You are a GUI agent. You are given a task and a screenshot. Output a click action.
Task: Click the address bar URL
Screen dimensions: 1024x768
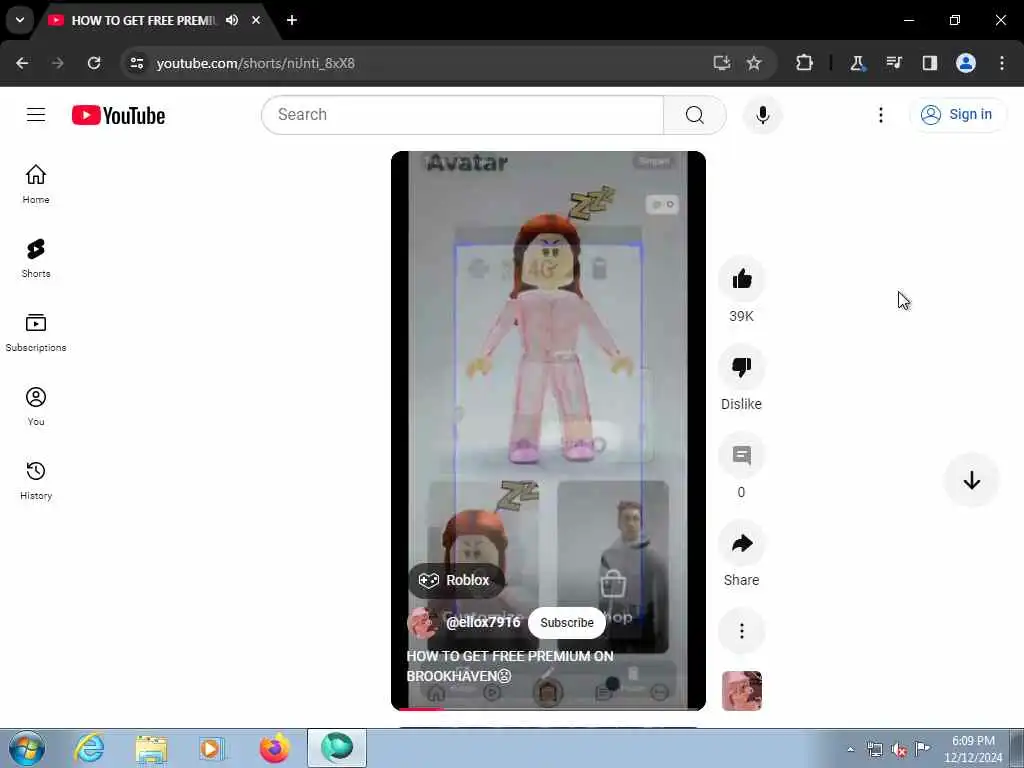tap(255, 63)
